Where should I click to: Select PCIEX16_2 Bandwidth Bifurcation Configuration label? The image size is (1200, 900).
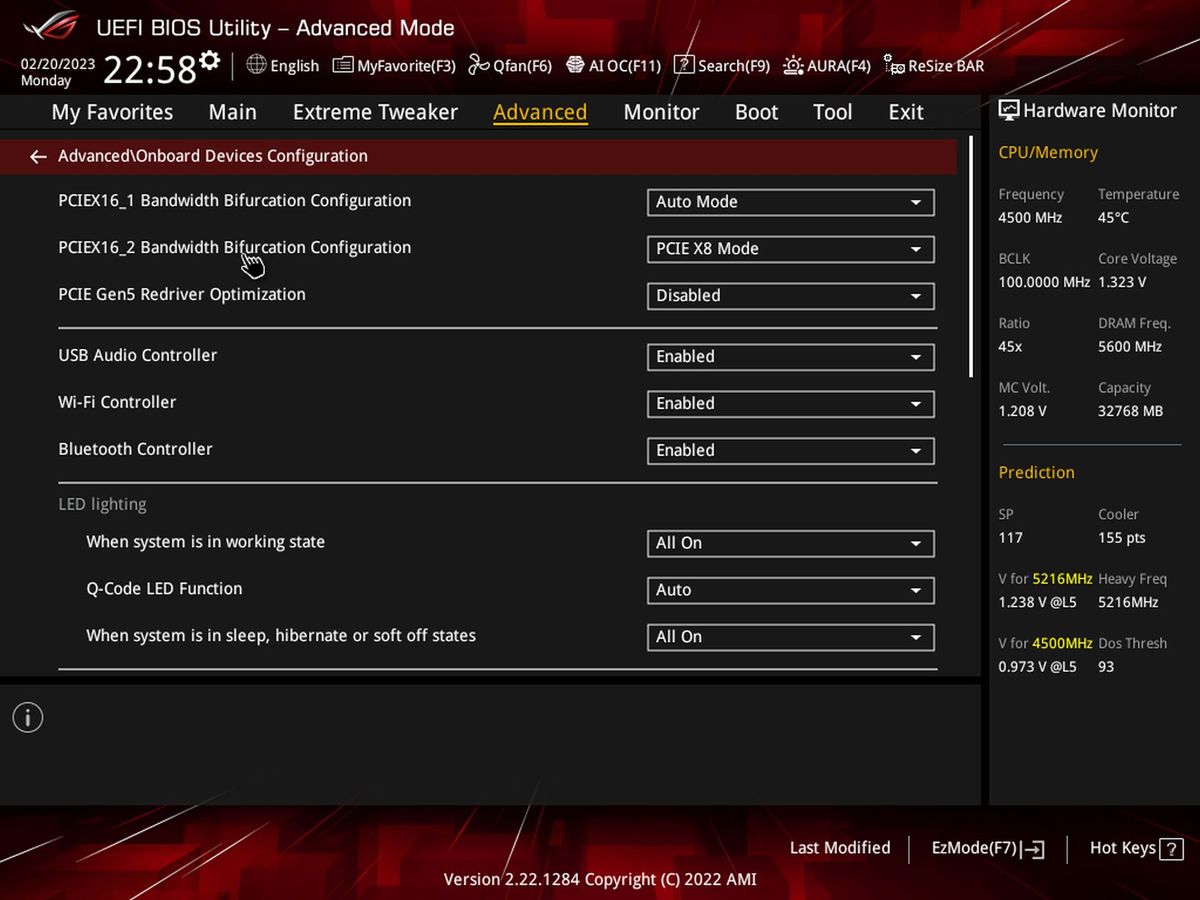click(235, 248)
